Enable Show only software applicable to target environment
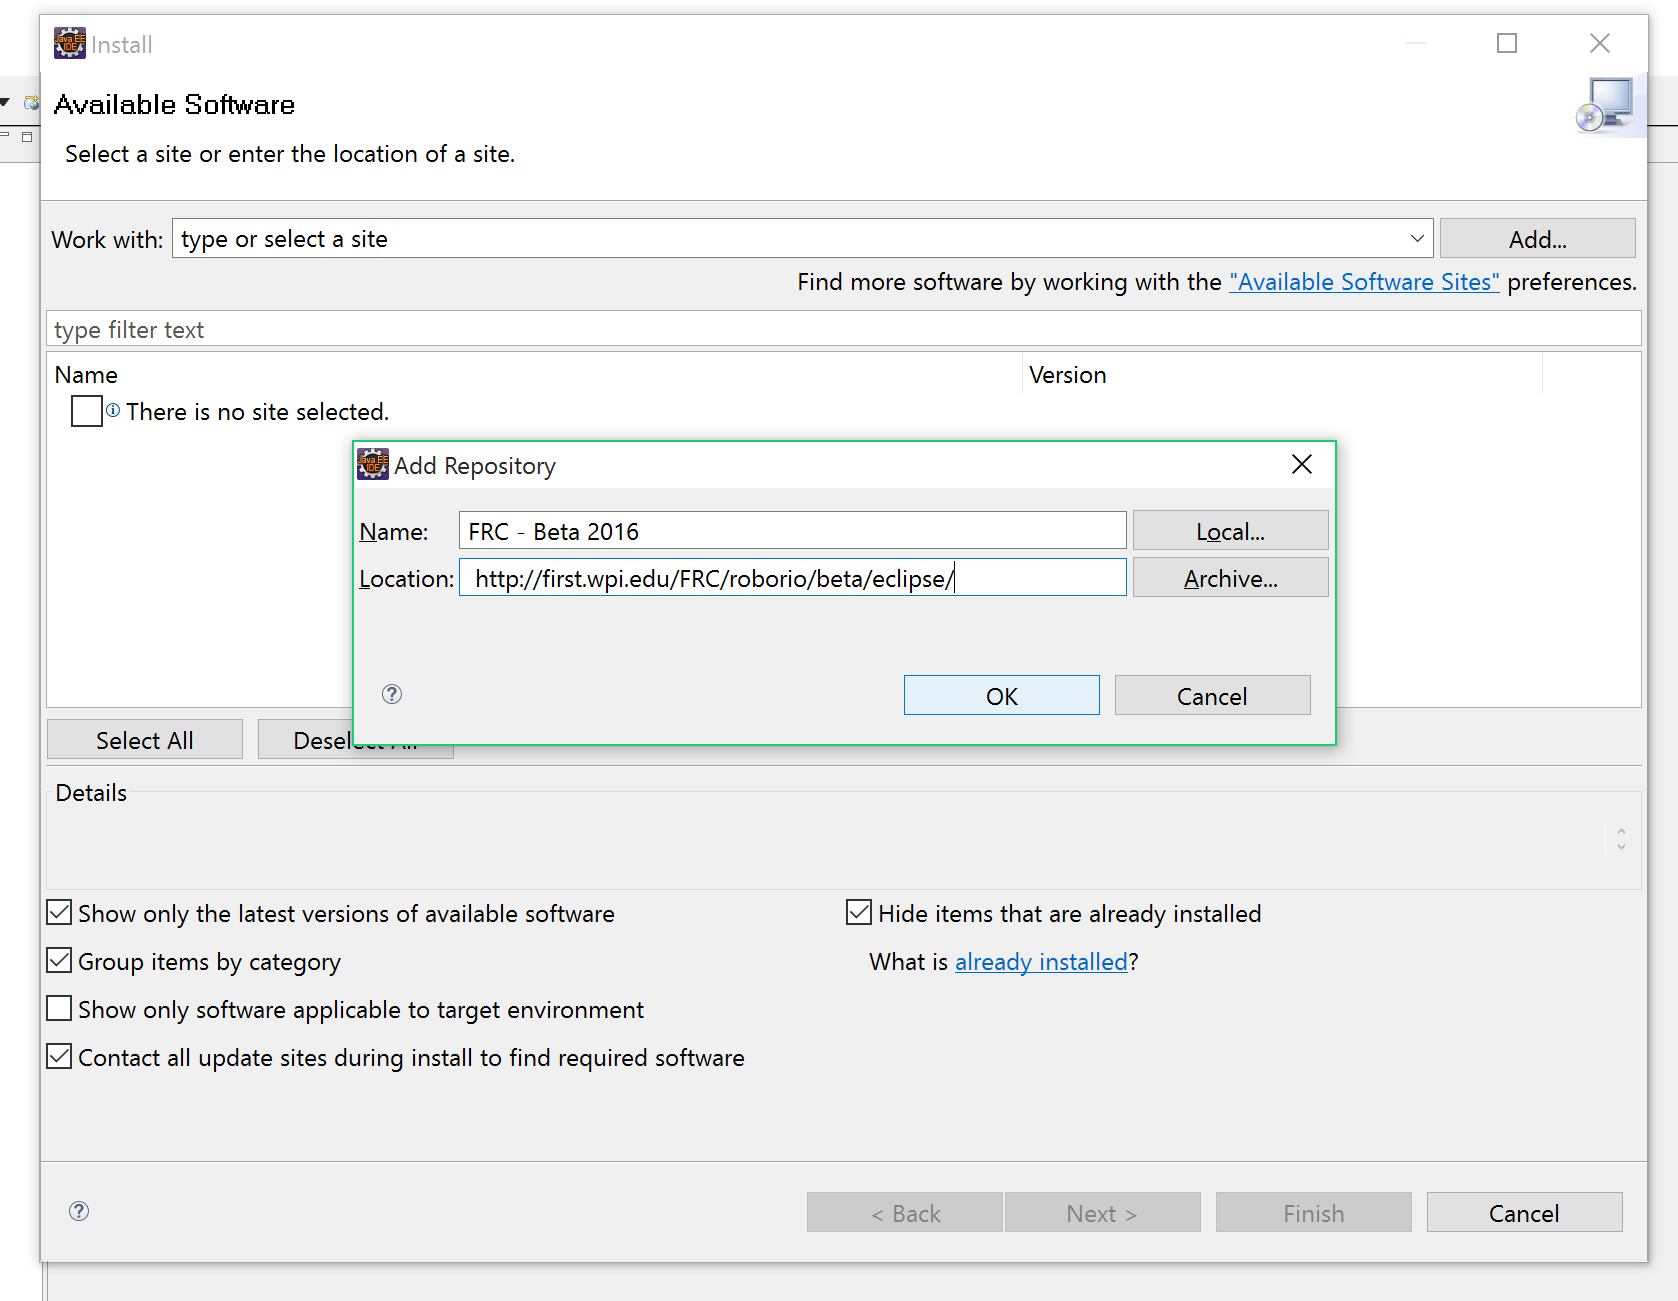This screenshot has width=1678, height=1301. (x=59, y=1008)
